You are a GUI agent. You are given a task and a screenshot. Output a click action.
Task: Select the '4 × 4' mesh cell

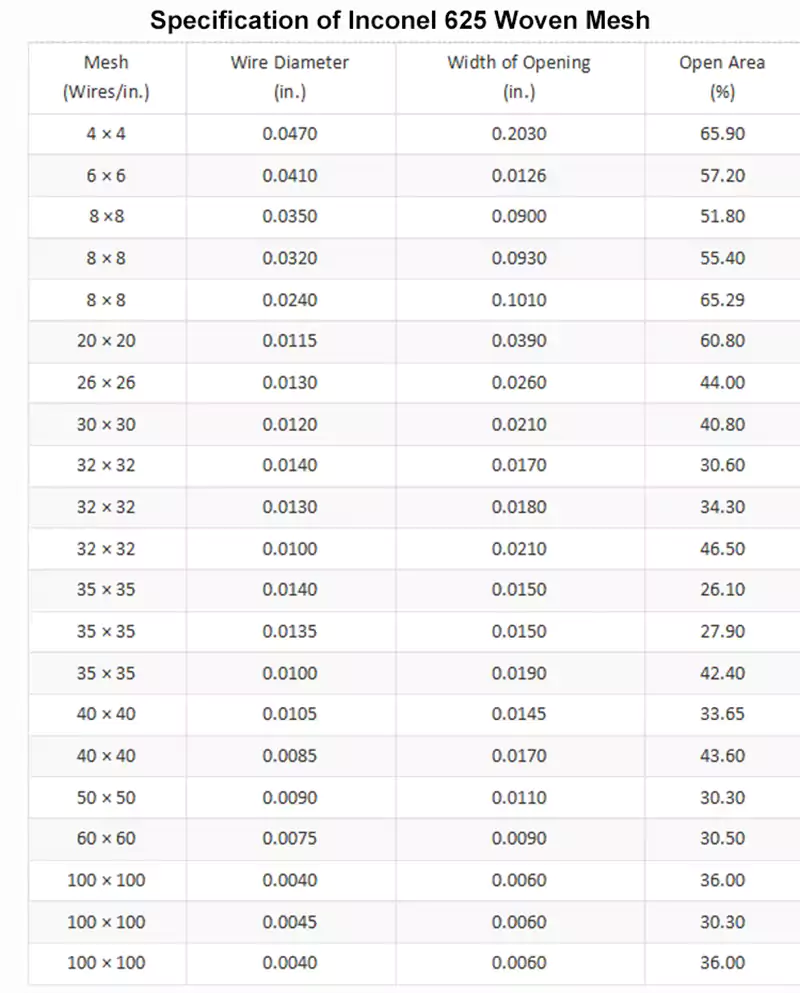(106, 134)
